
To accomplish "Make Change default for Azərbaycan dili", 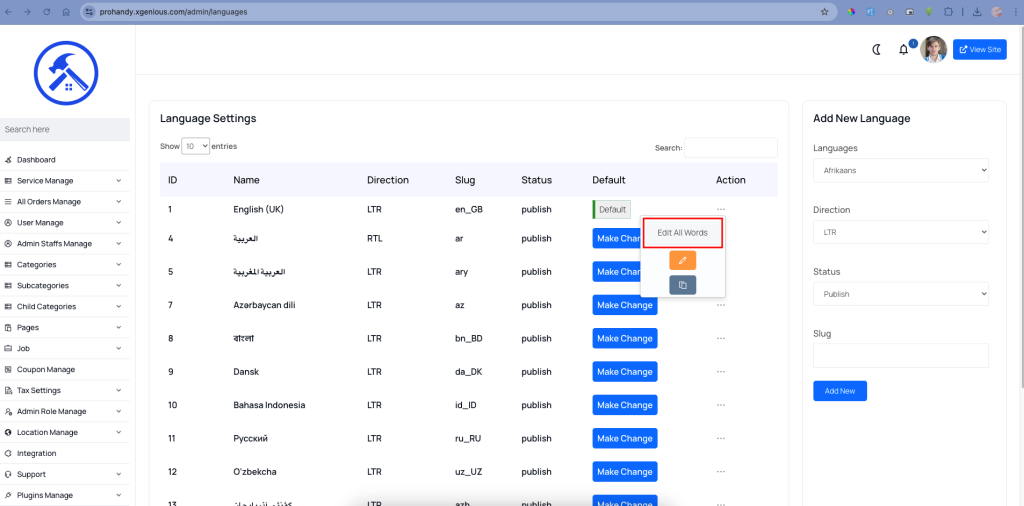I will (624, 305).
